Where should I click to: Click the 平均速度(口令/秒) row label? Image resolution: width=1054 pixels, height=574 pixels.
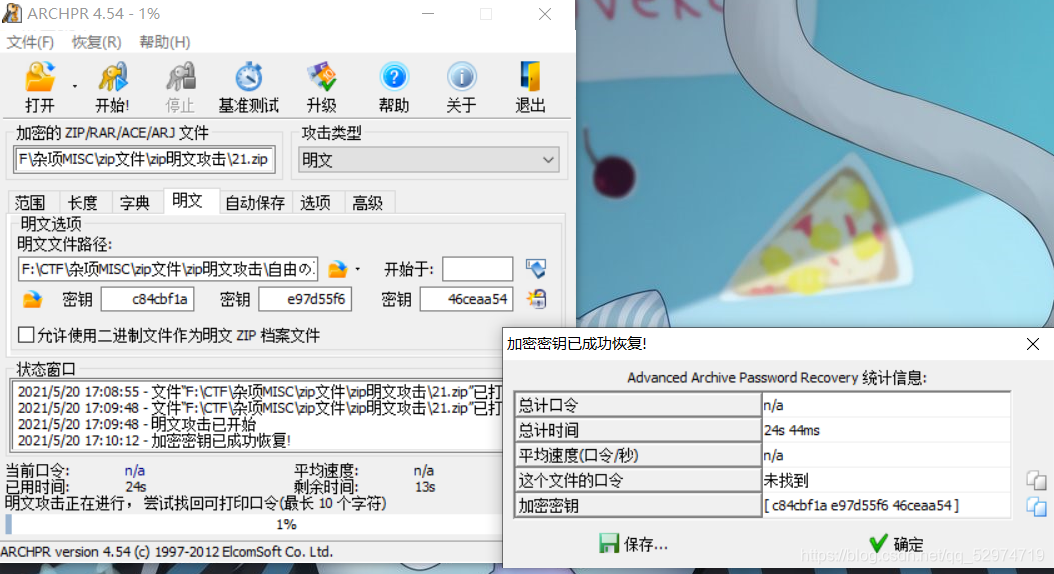tap(637, 456)
